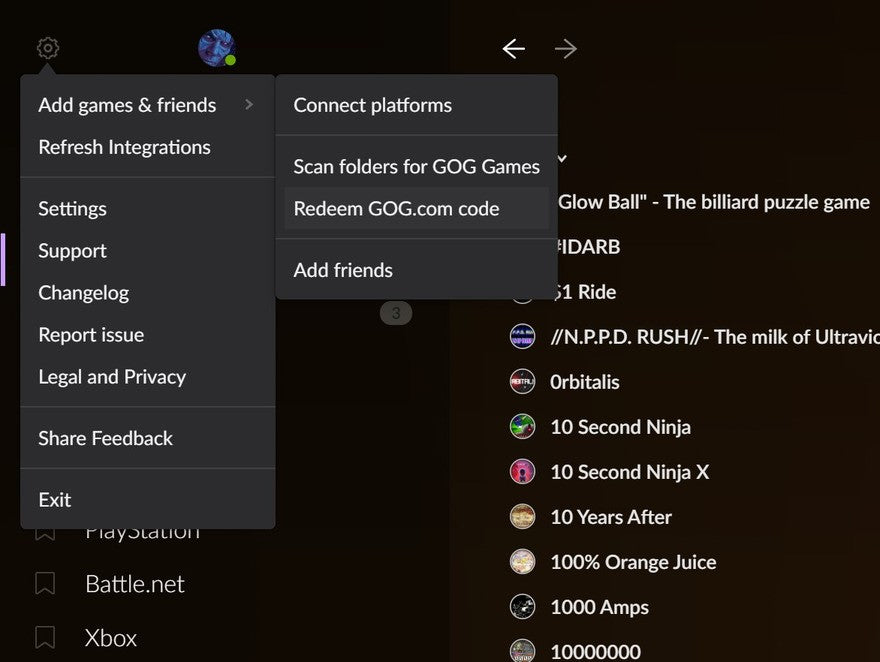880x662 pixels.
Task: Open Settings from the menu
Action: click(72, 209)
